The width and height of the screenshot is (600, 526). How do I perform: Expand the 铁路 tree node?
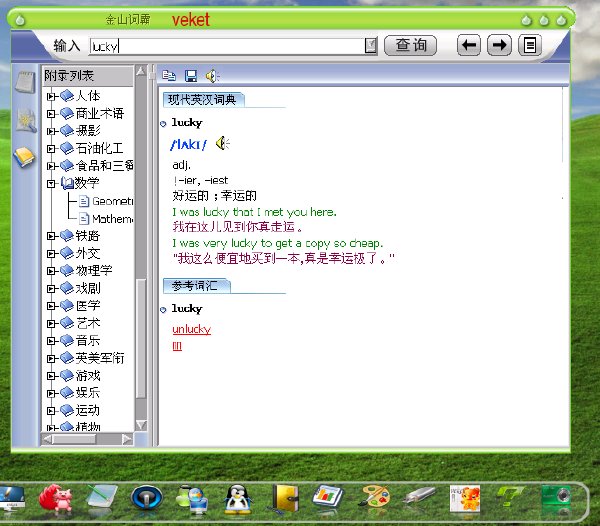[x=51, y=236]
